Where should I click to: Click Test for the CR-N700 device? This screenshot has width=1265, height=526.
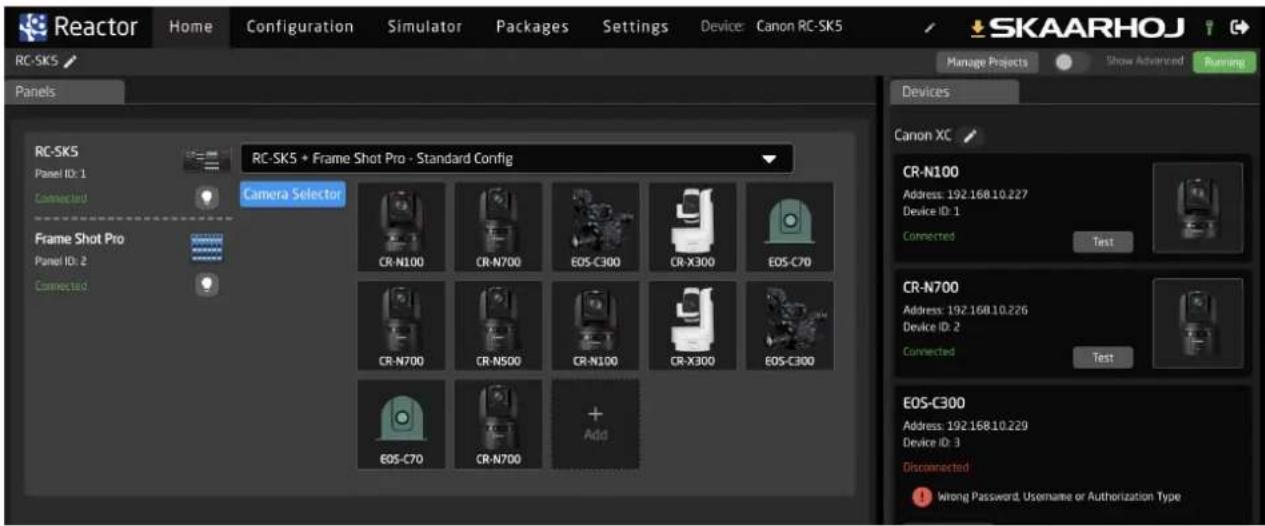[x=1103, y=356]
